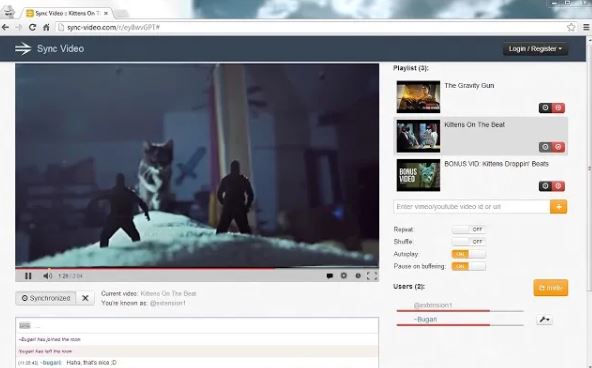Image resolution: width=592 pixels, height=368 pixels.
Task: Enter fullscreen mode in the player
Action: [x=372, y=276]
